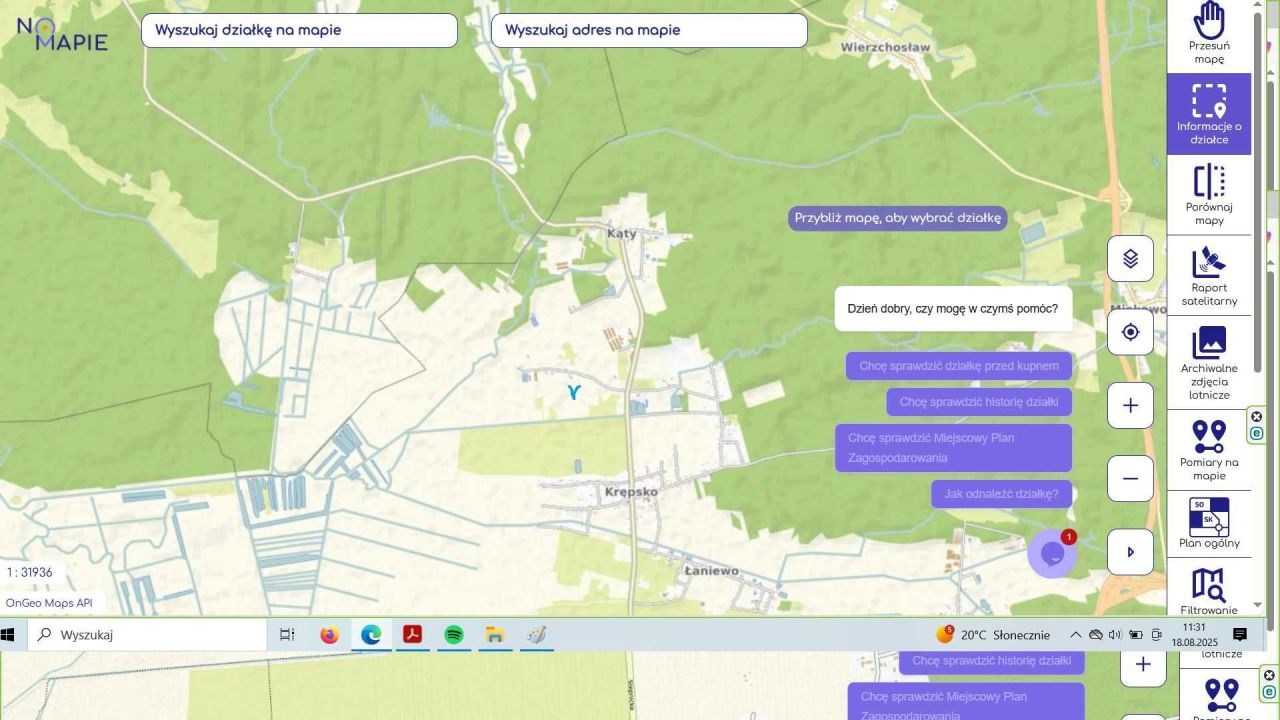Select the Przesuń mapę hand tool

pos(1209,35)
